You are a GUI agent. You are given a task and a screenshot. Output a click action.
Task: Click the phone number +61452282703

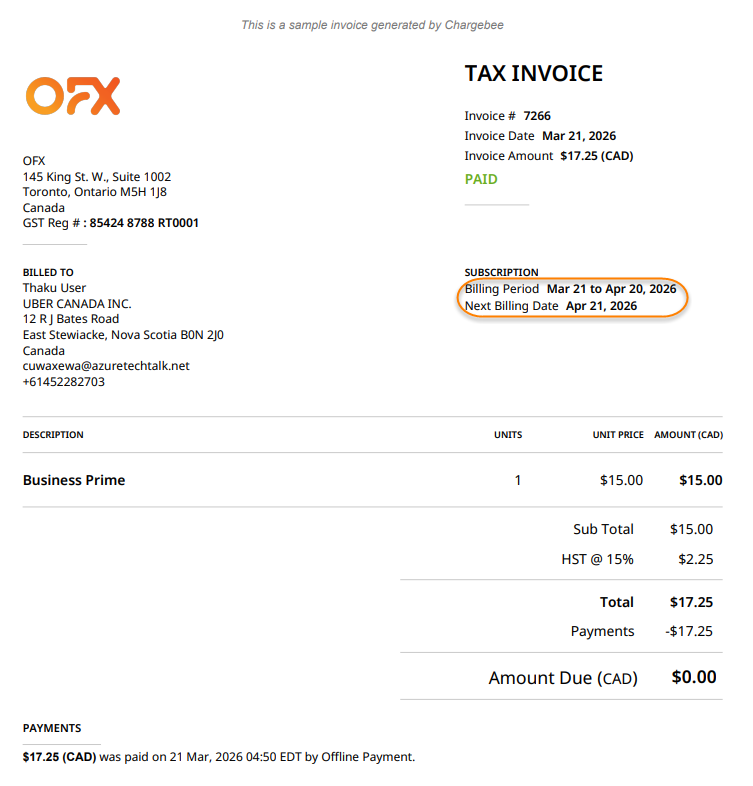click(x=64, y=382)
